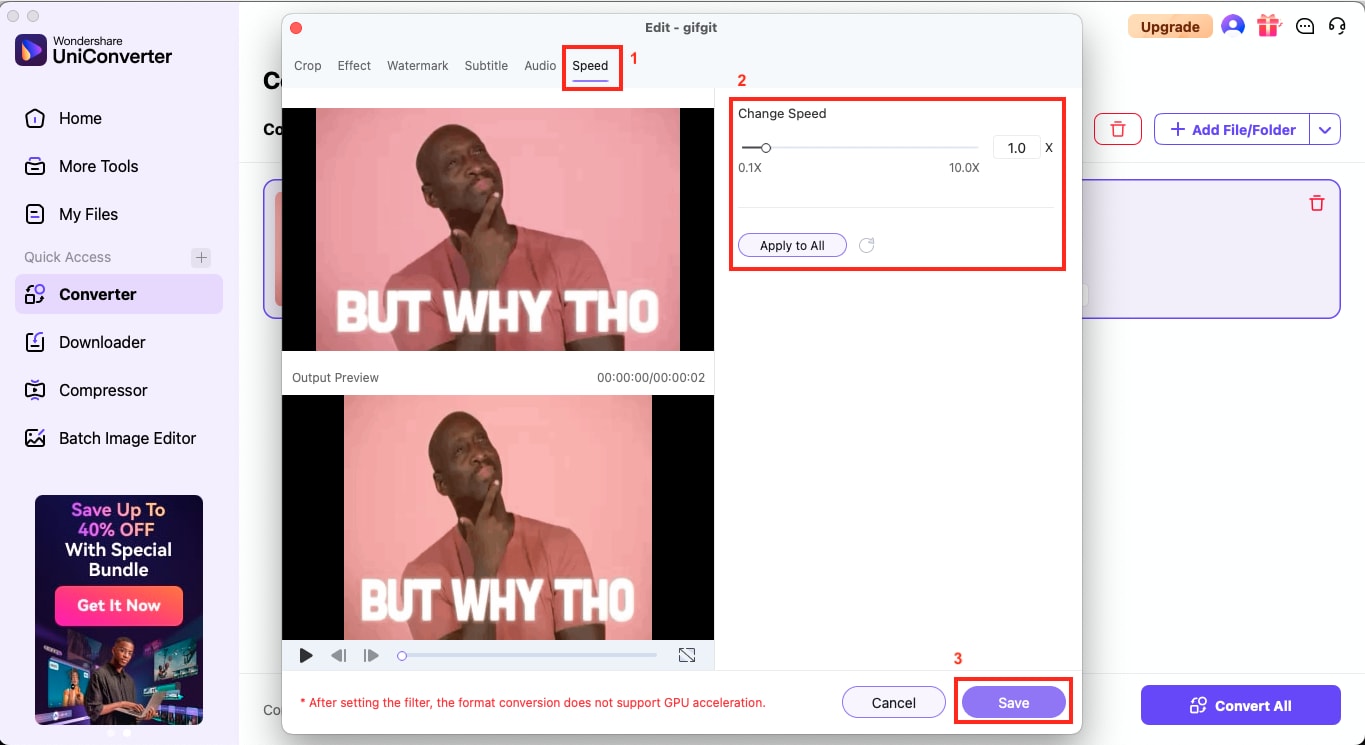
Task: Toggle fullscreen preview icon
Action: point(687,655)
